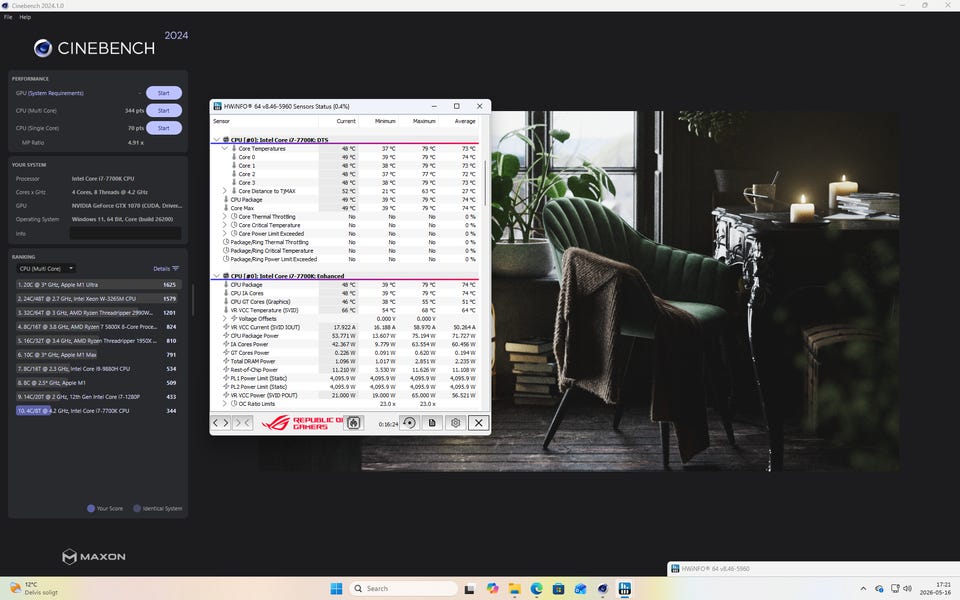
Task: Click the chip icon of CPU Enhanced group header
Action: click(226, 276)
